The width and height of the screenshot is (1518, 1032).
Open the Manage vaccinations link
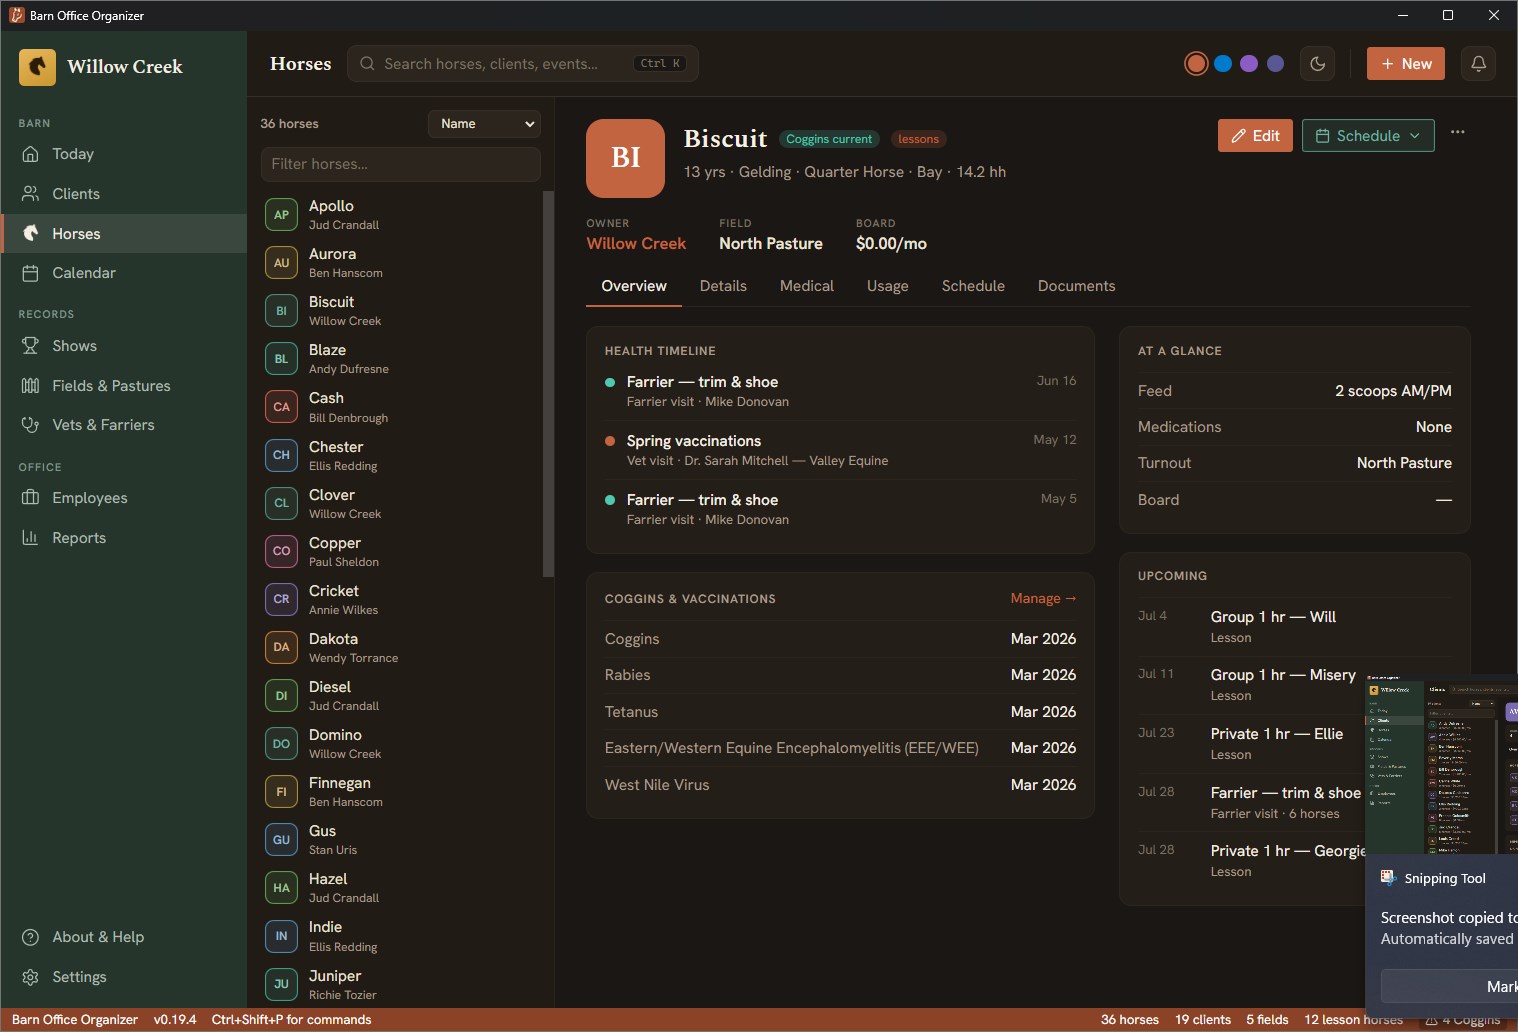(1043, 598)
